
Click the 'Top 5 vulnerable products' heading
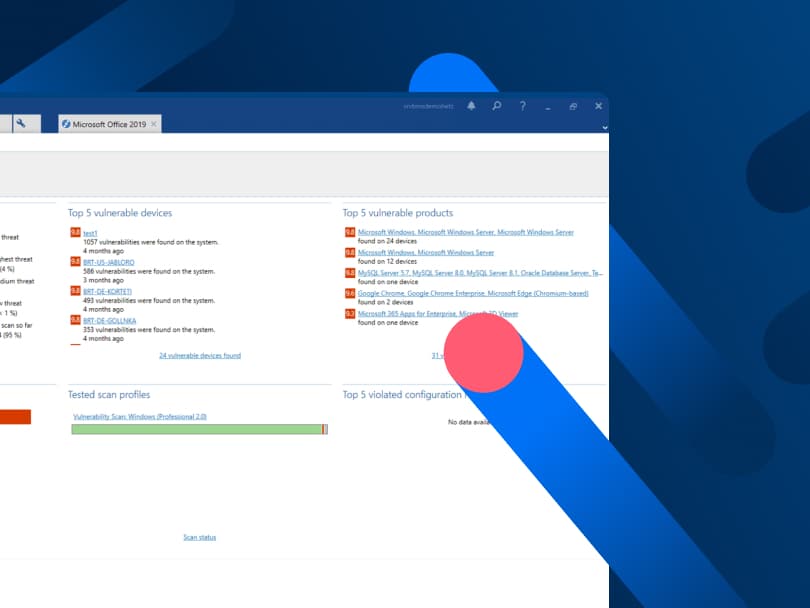pos(398,213)
